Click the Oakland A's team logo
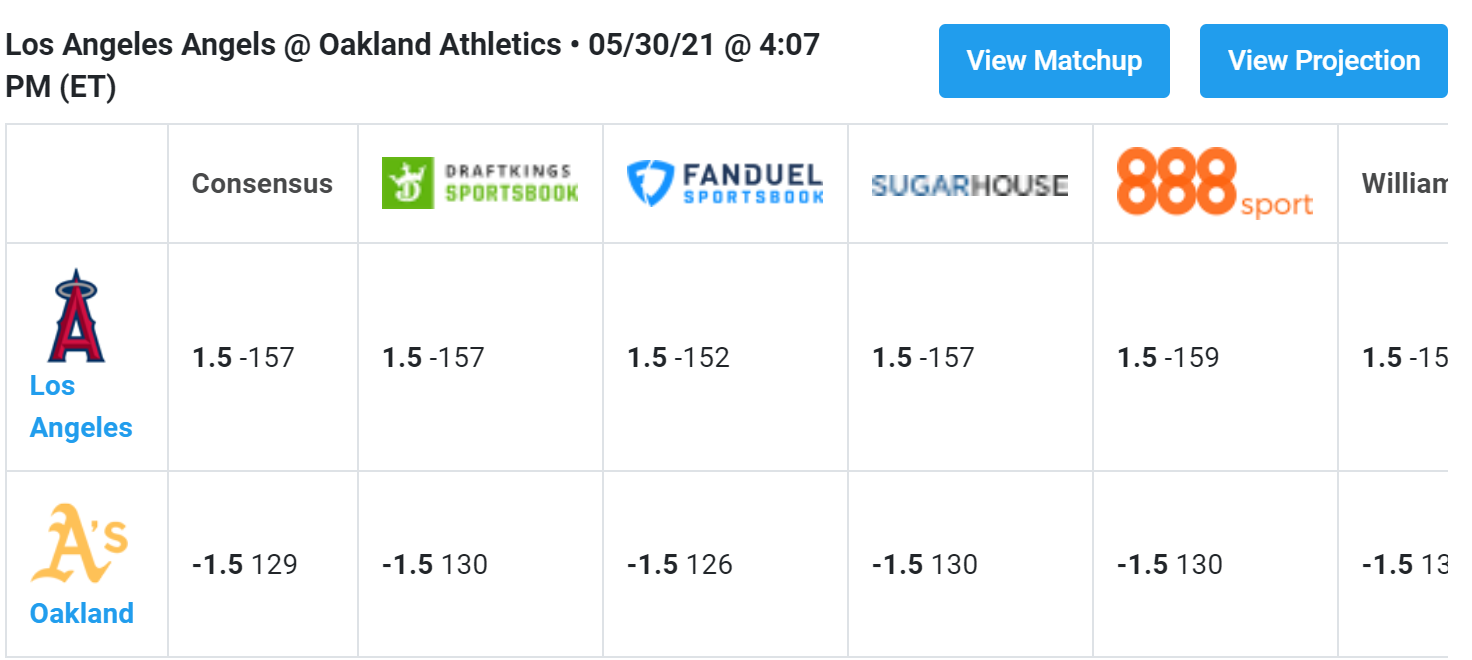Image resolution: width=1472 pixels, height=660 pixels. 80,543
